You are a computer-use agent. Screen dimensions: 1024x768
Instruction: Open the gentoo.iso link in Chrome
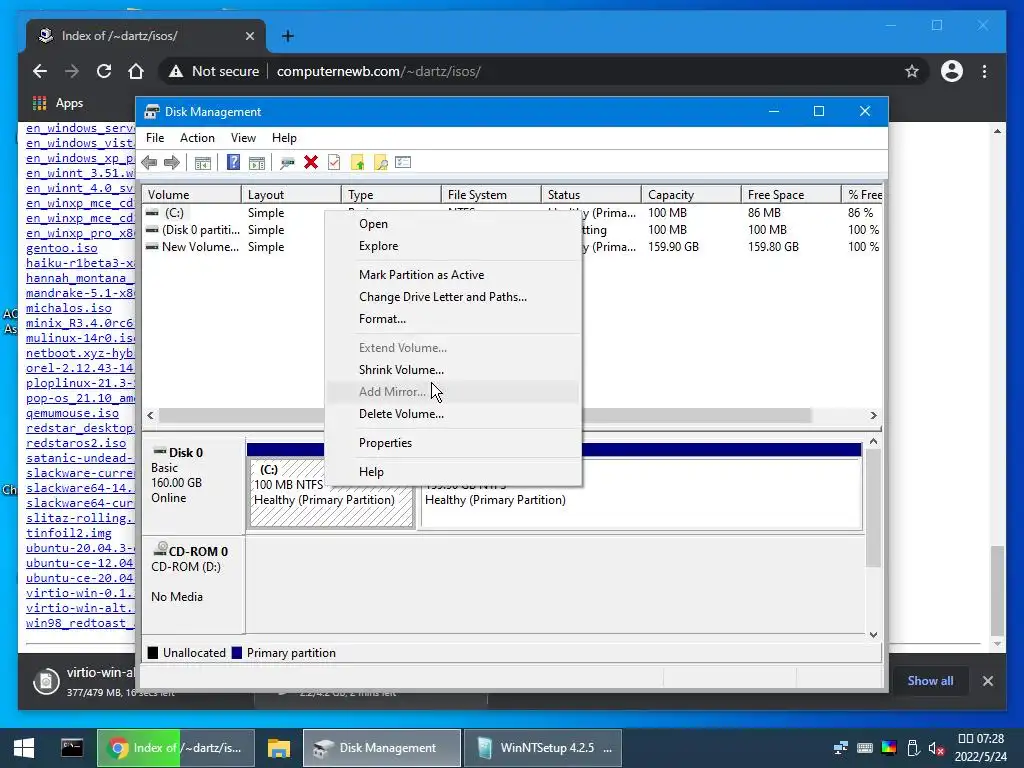pos(62,248)
